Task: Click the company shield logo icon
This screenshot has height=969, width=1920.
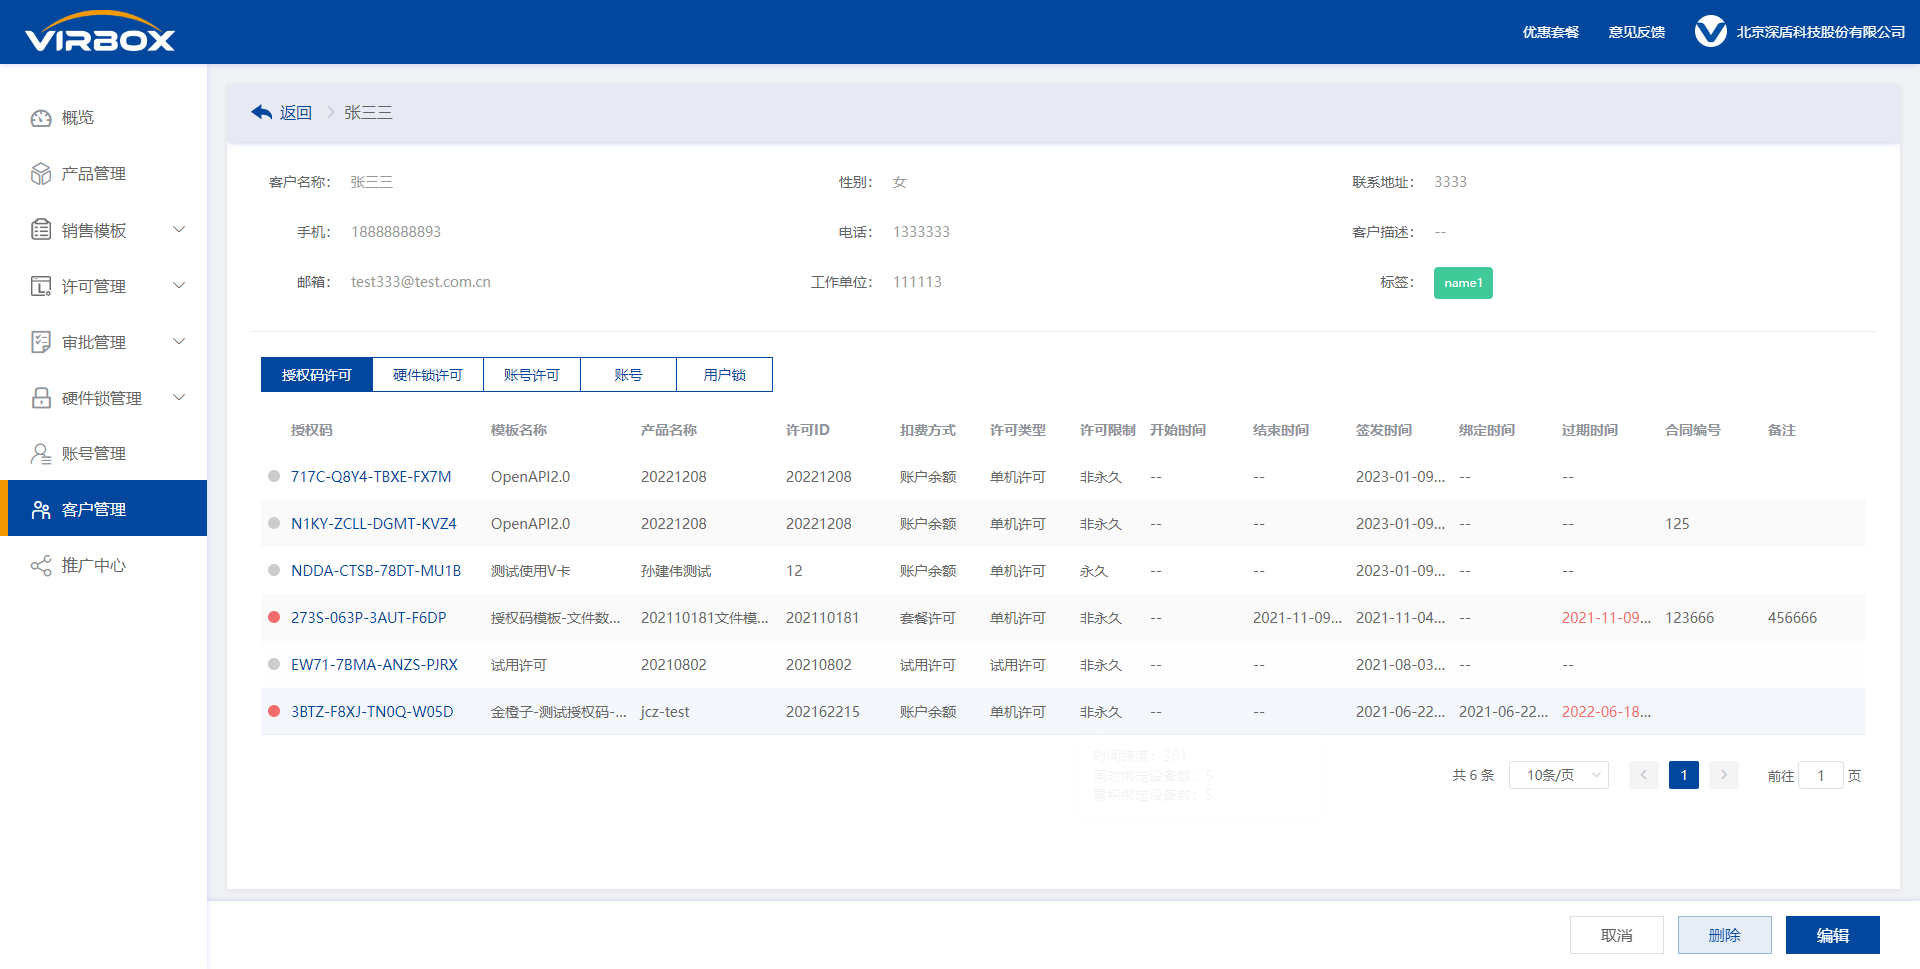Action: [x=1710, y=32]
